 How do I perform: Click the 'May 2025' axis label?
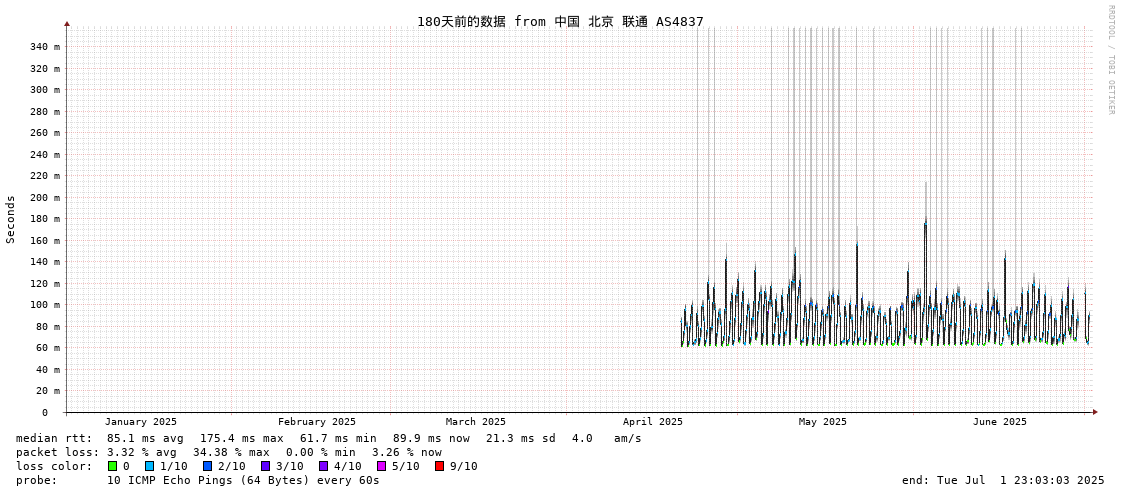point(822,422)
